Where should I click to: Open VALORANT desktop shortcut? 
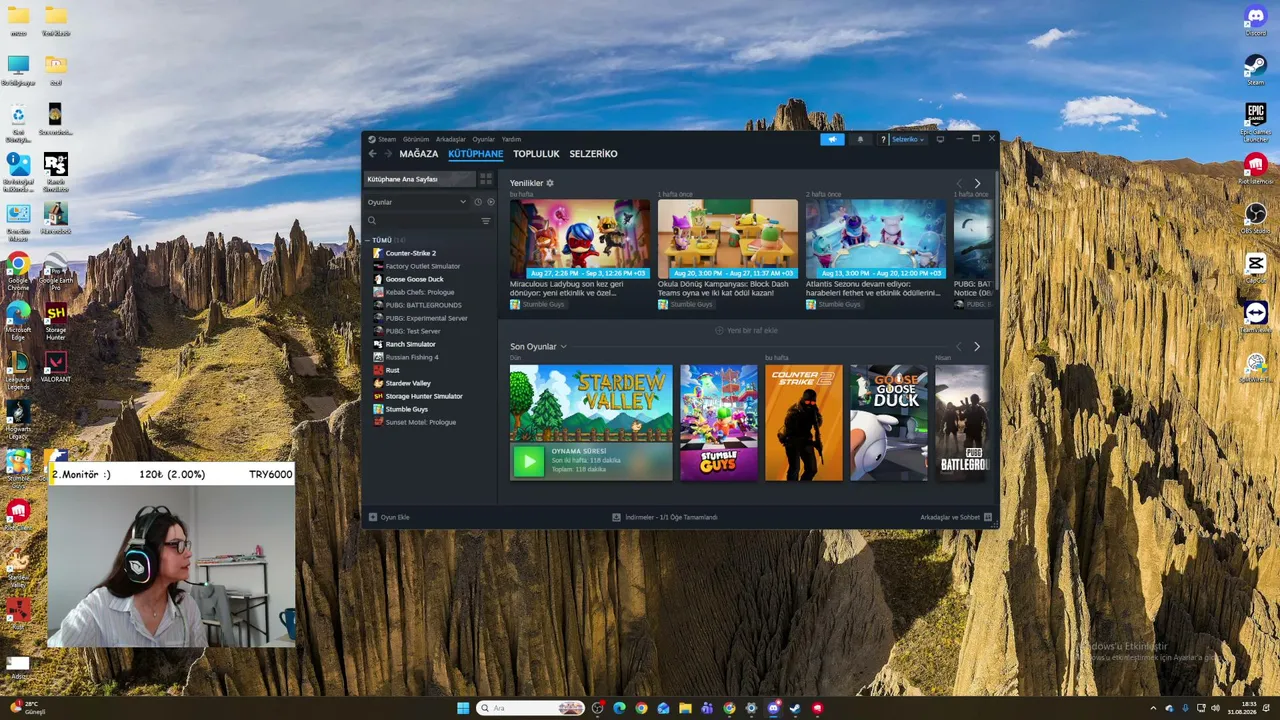(x=56, y=367)
